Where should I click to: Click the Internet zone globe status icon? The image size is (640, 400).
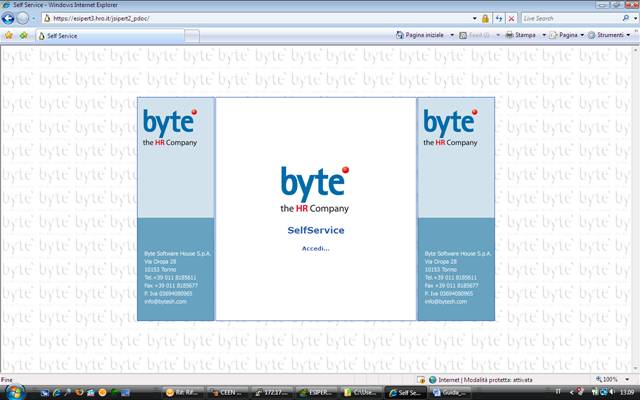click(x=433, y=380)
